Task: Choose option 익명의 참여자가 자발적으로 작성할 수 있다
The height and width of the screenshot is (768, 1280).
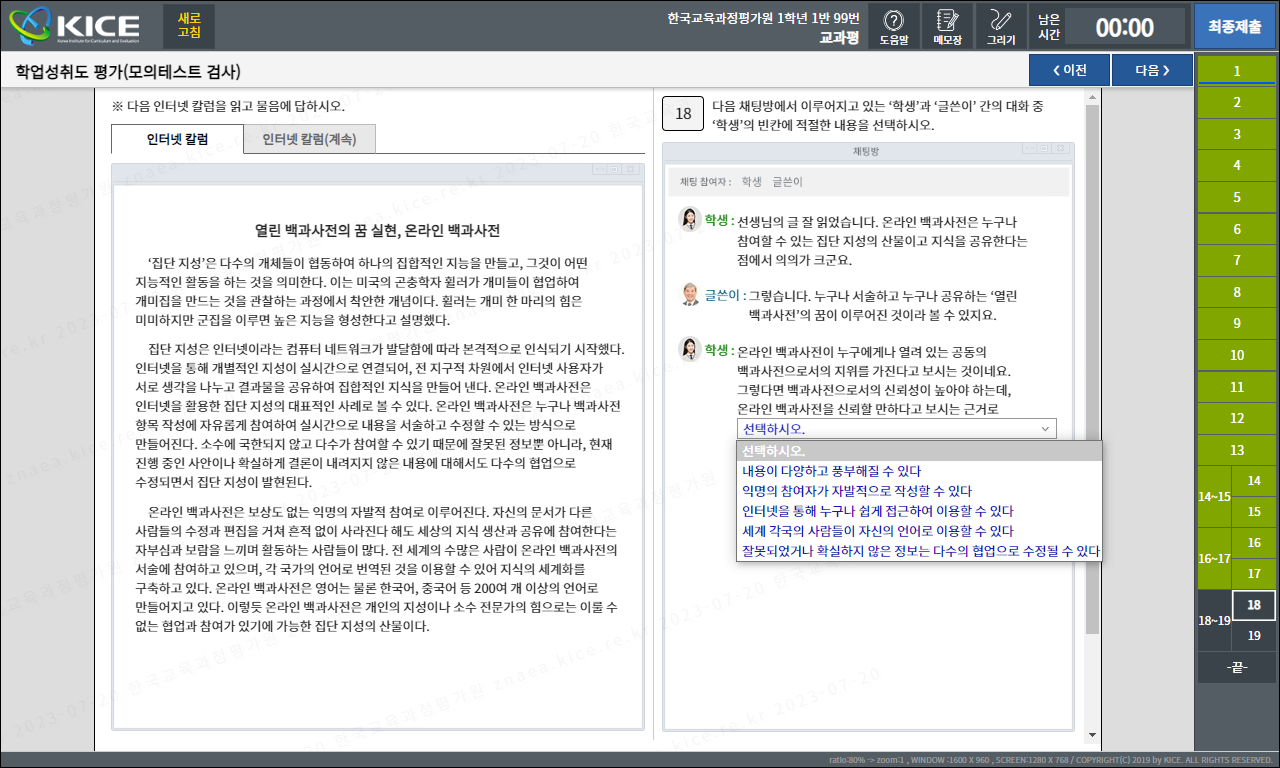Action: 856,491
